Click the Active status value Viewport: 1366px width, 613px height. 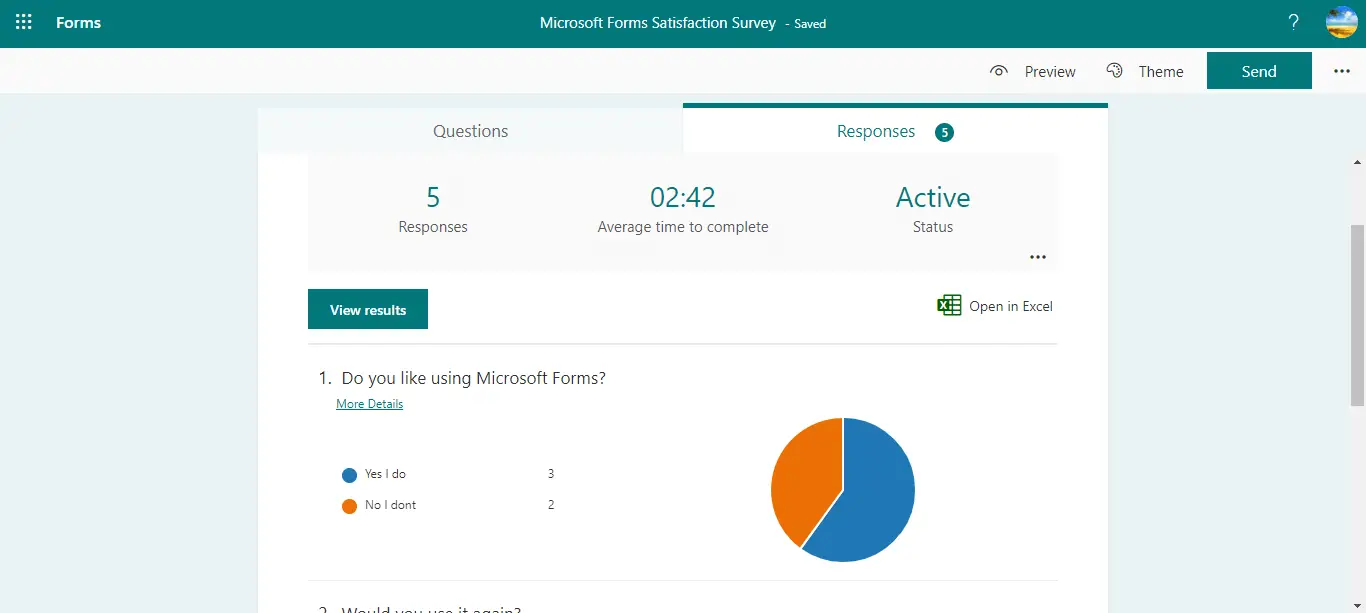tap(933, 197)
